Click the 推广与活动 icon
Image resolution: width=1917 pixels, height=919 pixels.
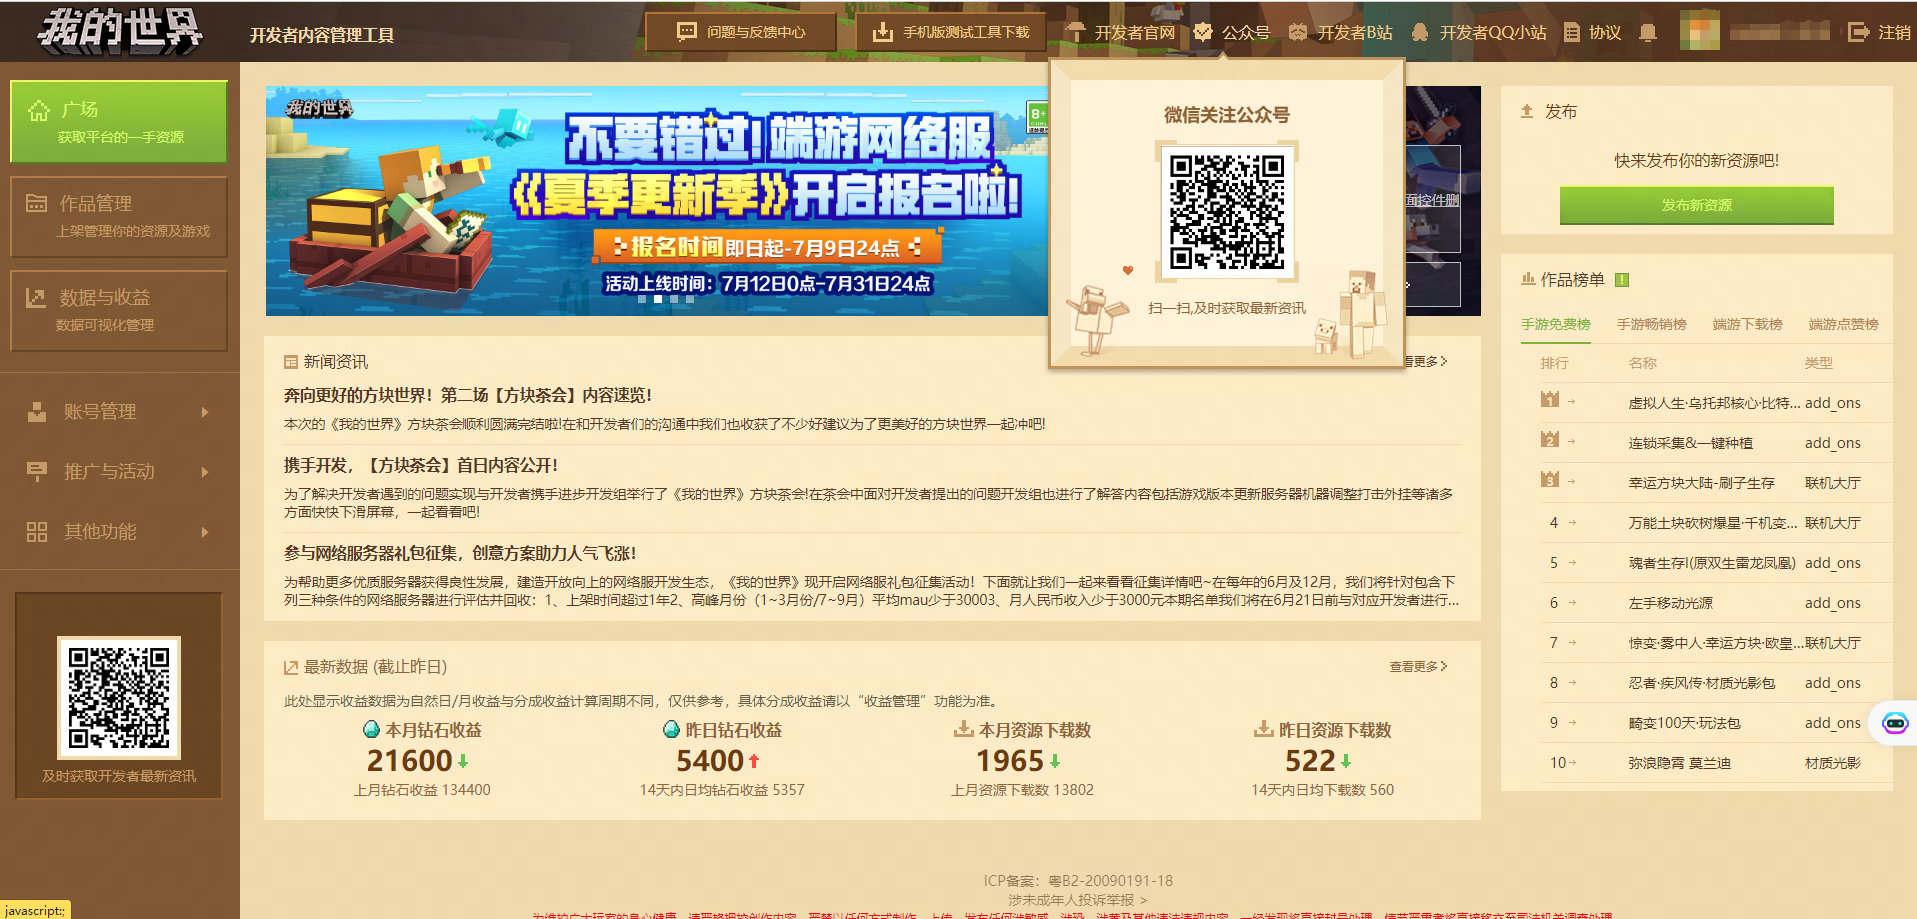tap(37, 472)
